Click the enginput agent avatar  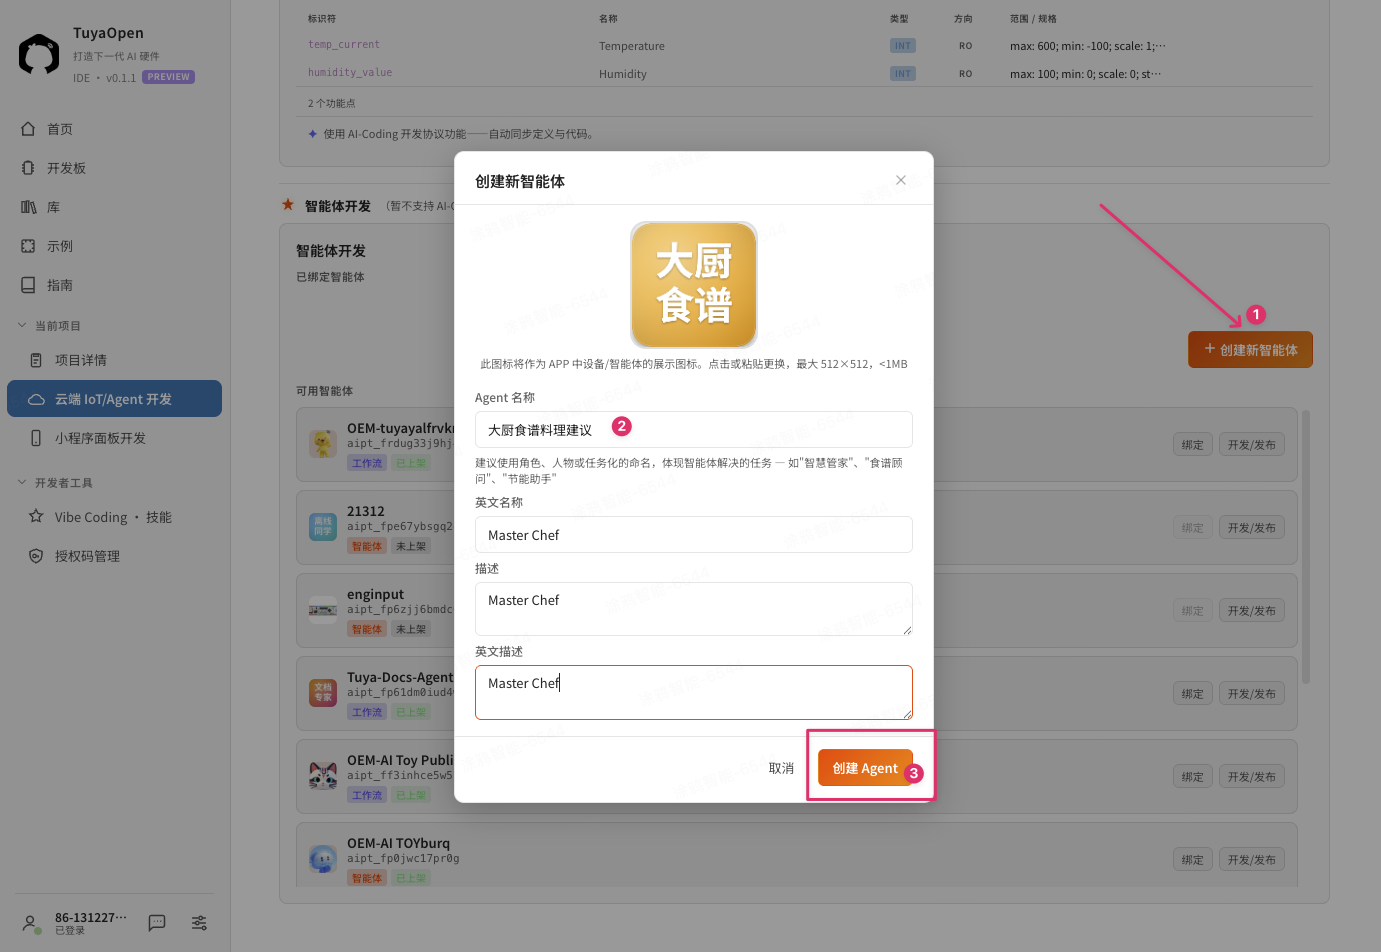323,610
